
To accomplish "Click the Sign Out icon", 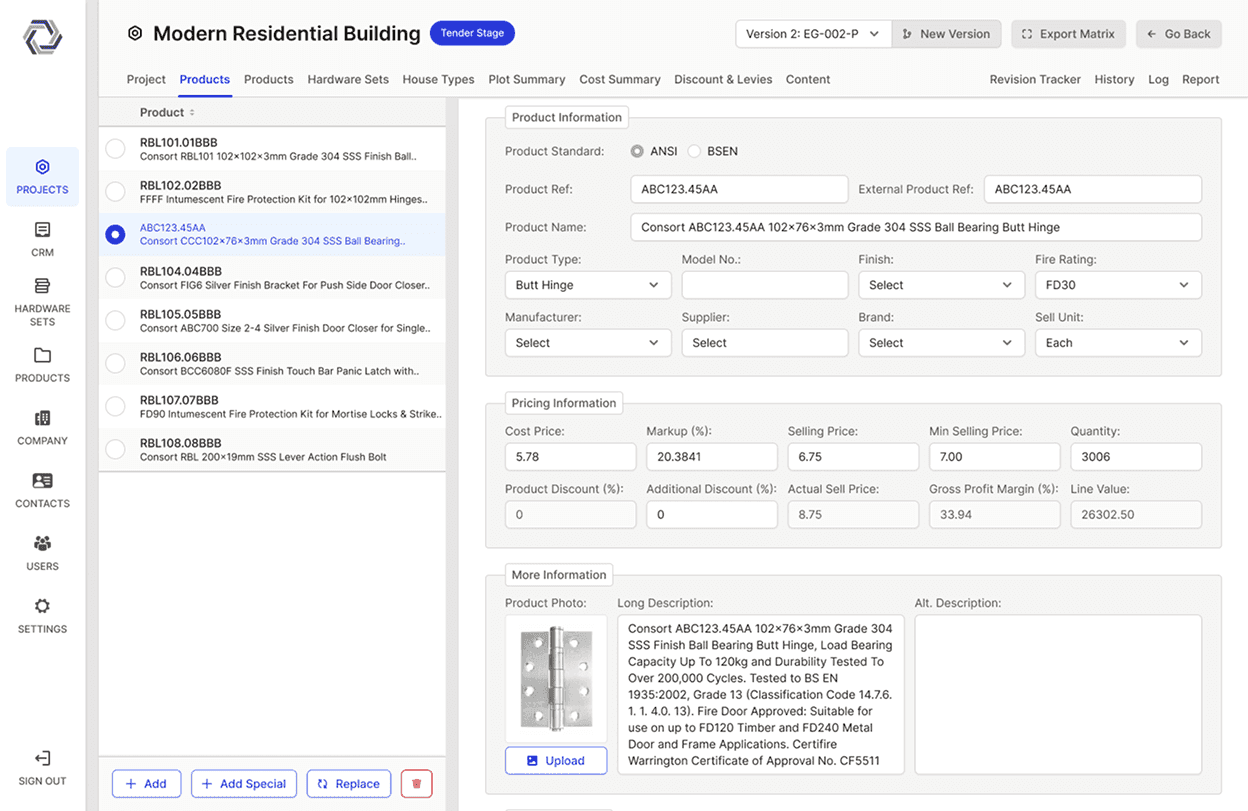I will coord(42,759).
